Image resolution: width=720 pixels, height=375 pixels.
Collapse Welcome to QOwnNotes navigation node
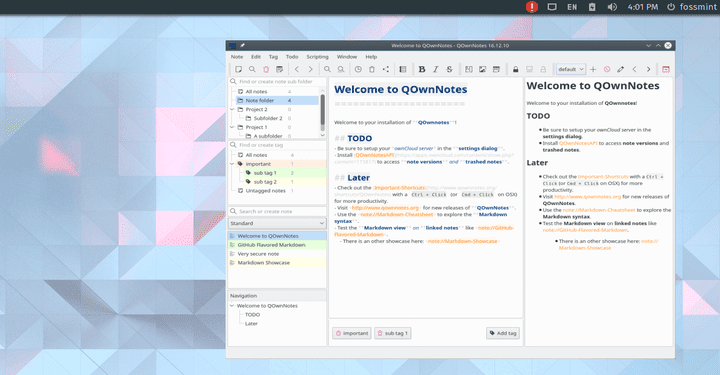click(232, 306)
